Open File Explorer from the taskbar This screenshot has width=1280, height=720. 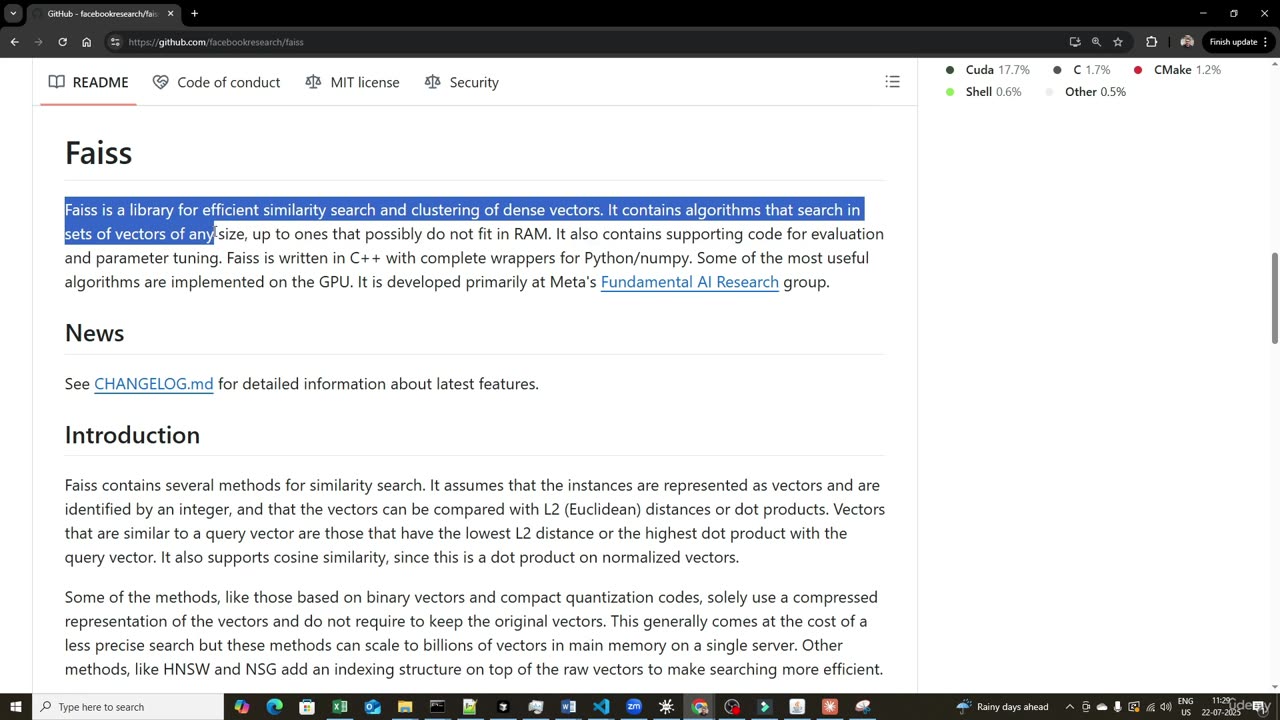pos(404,707)
